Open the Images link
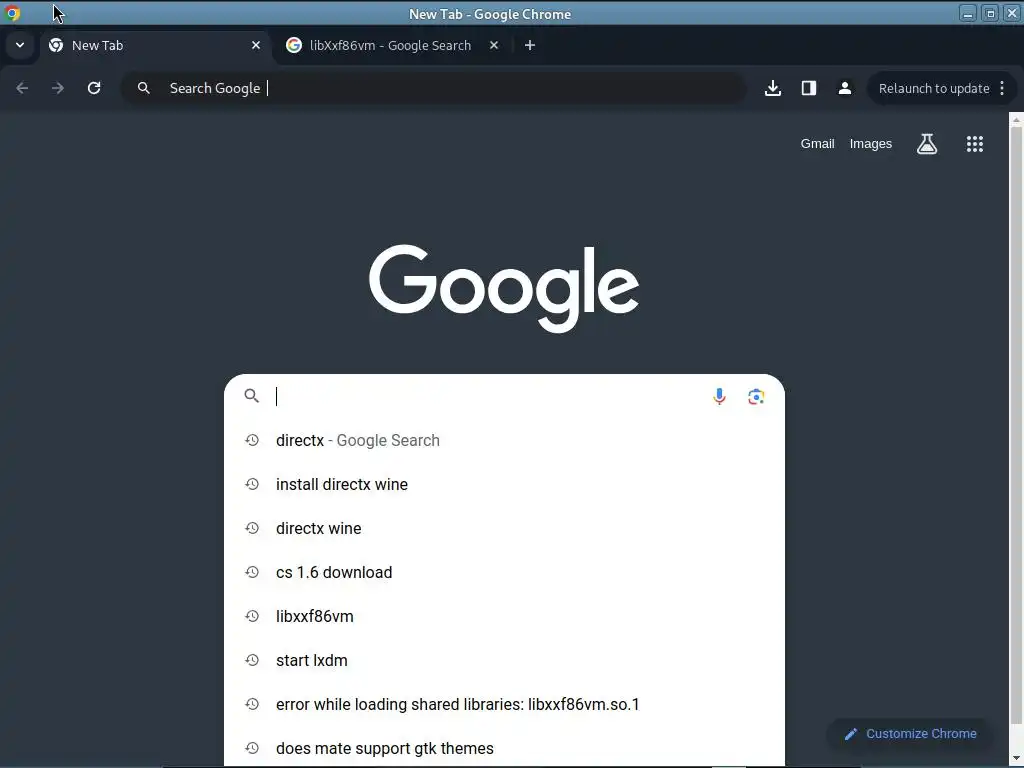Screen dimensions: 1024x768 pyautogui.click(x=871, y=144)
